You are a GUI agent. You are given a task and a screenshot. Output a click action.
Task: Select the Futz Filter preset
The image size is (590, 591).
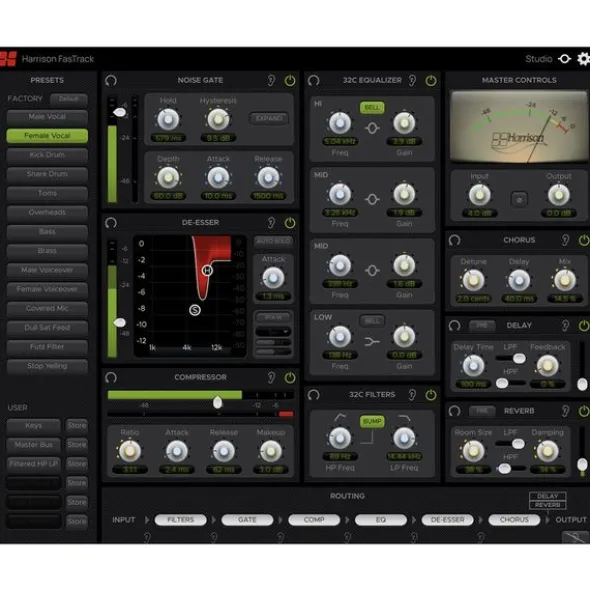click(47, 347)
